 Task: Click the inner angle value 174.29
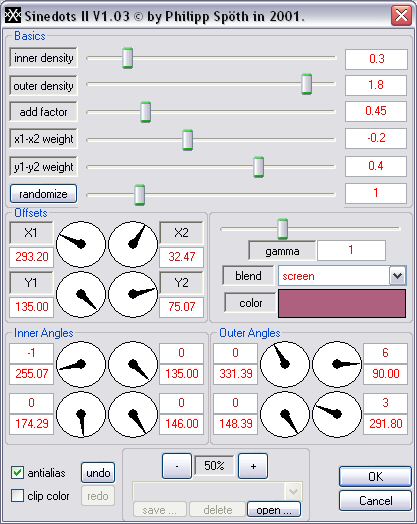(x=31, y=424)
